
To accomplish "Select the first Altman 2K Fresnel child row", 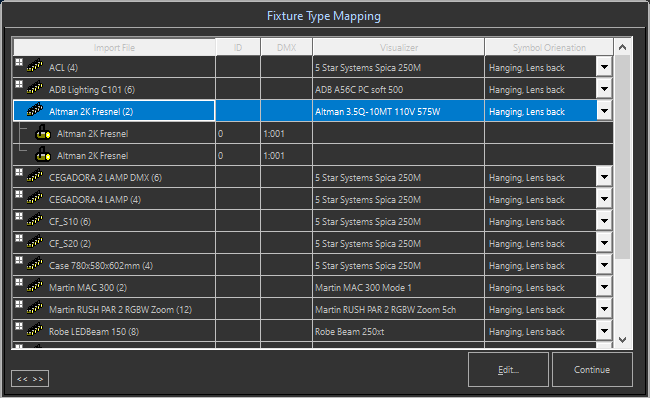I will pyautogui.click(x=313, y=133).
